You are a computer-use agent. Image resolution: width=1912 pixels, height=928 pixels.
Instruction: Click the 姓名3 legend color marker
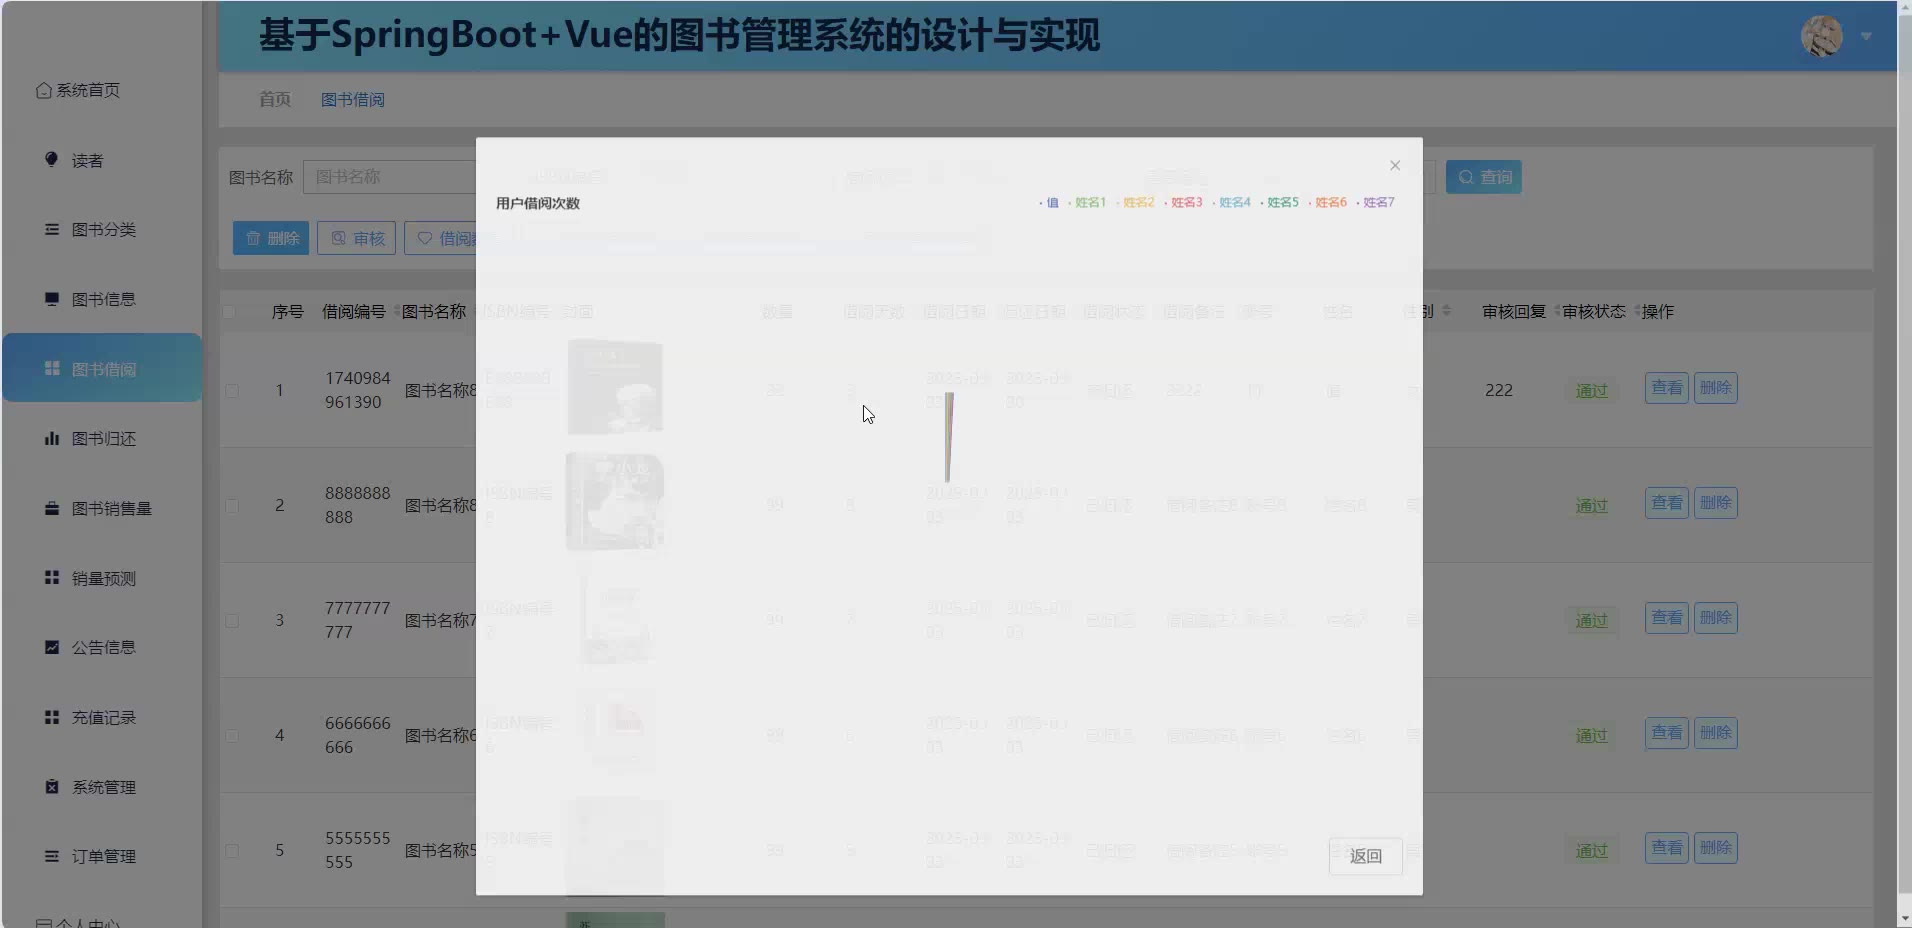coord(1166,203)
